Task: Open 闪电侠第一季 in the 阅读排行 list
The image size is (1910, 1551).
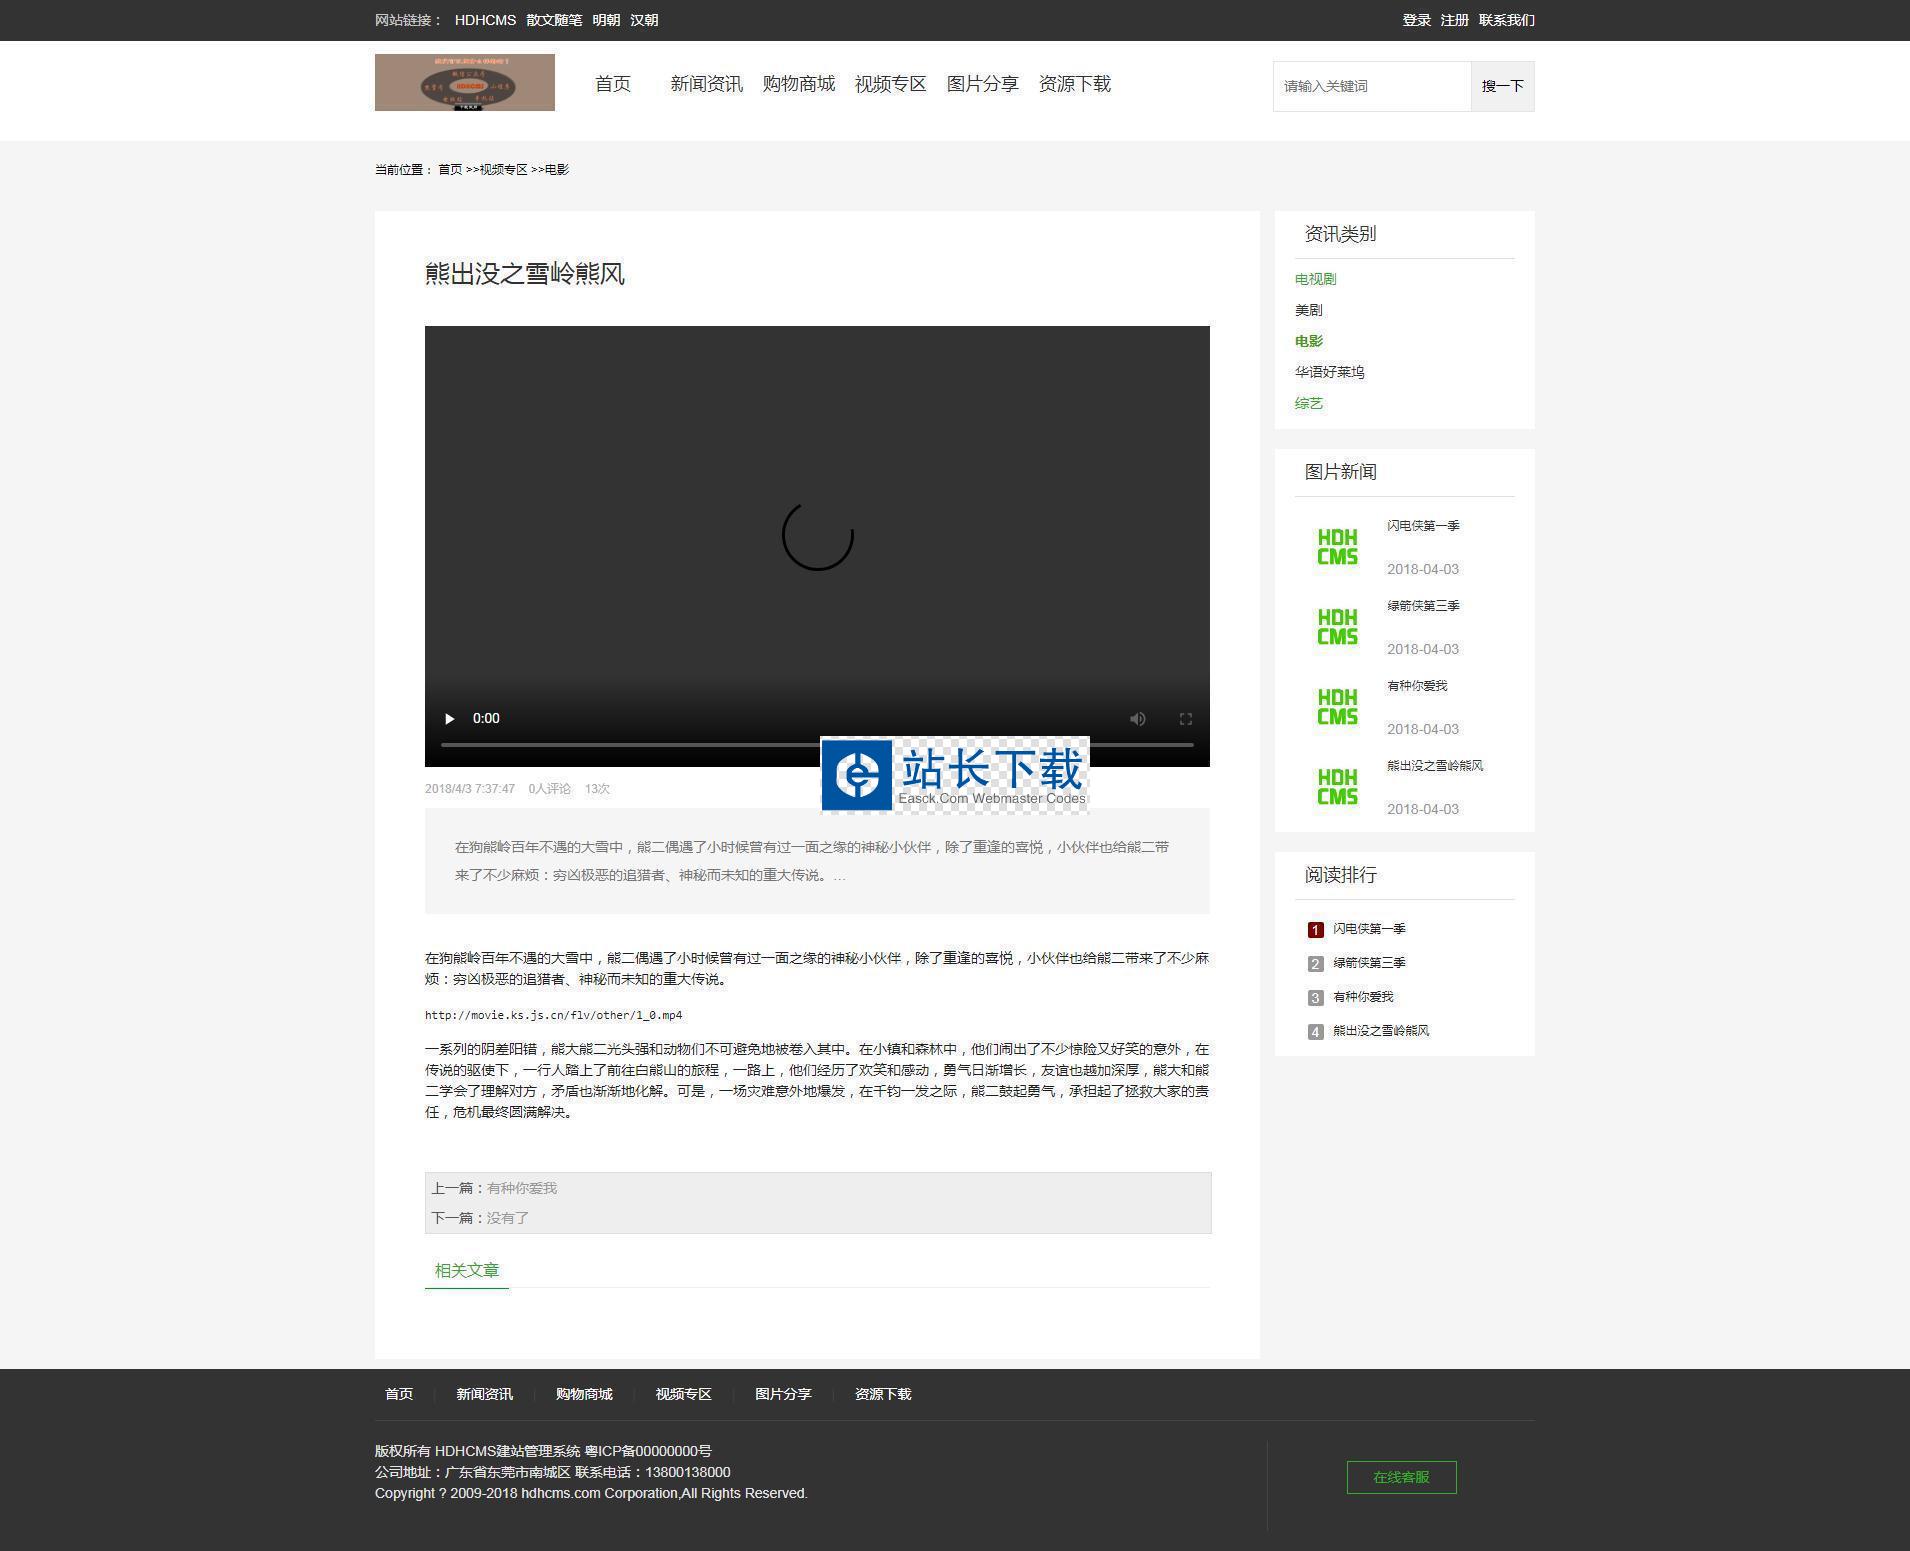Action: [x=1369, y=929]
